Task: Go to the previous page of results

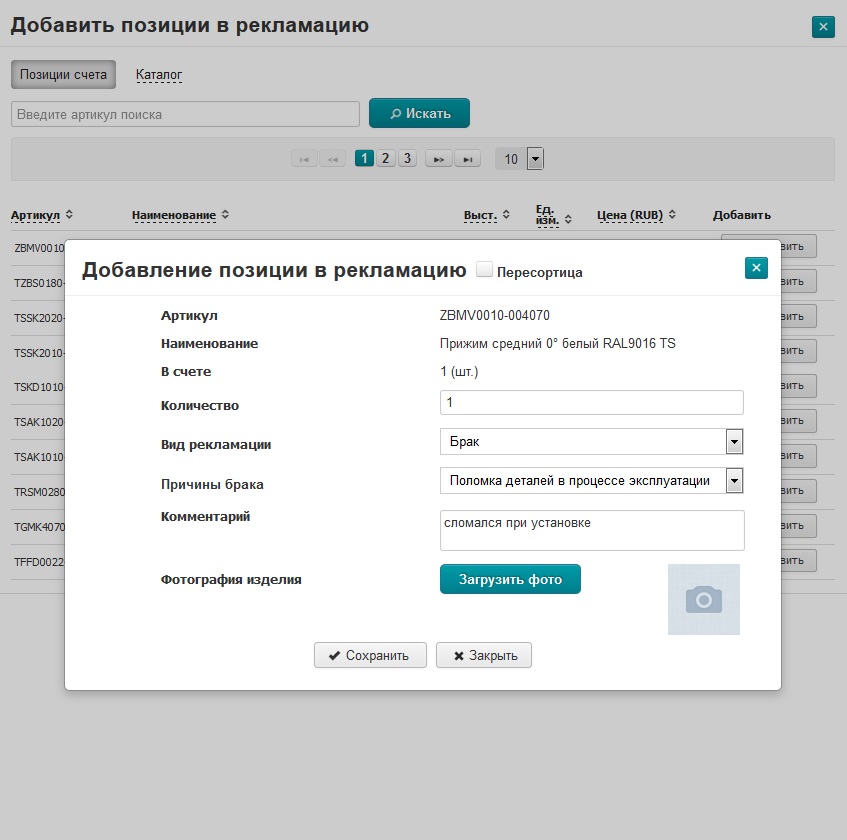Action: point(332,159)
